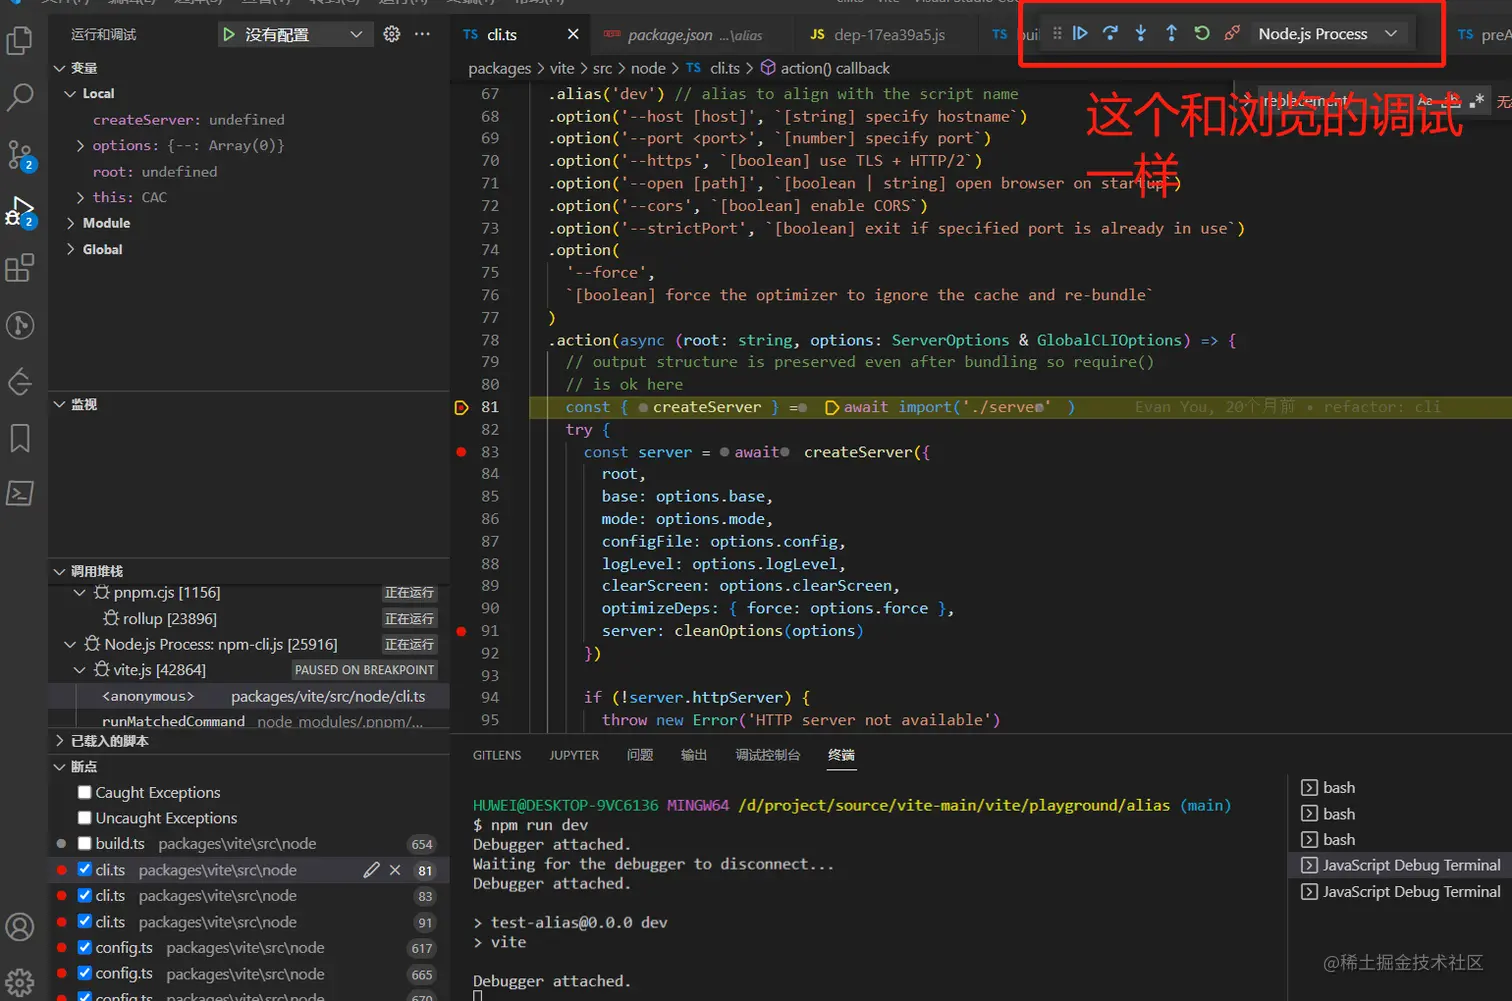Continue debugging from the debug toolbar

[x=1080, y=33]
